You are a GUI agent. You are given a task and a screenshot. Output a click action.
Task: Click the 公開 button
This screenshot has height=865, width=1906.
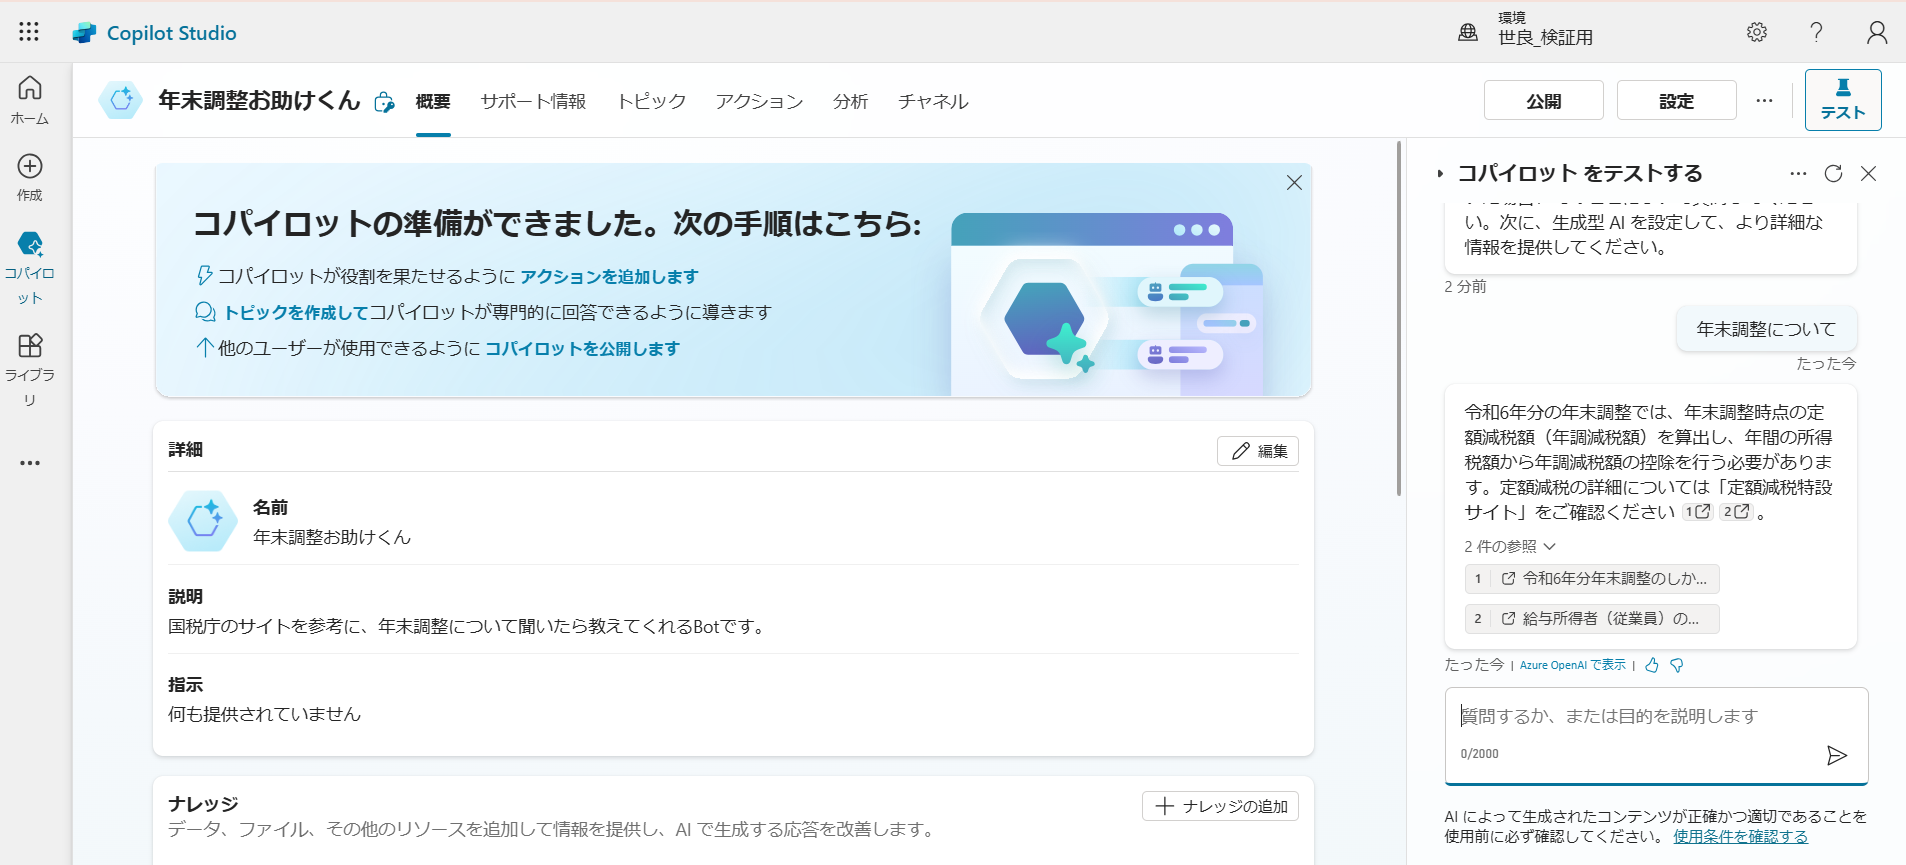click(1543, 100)
